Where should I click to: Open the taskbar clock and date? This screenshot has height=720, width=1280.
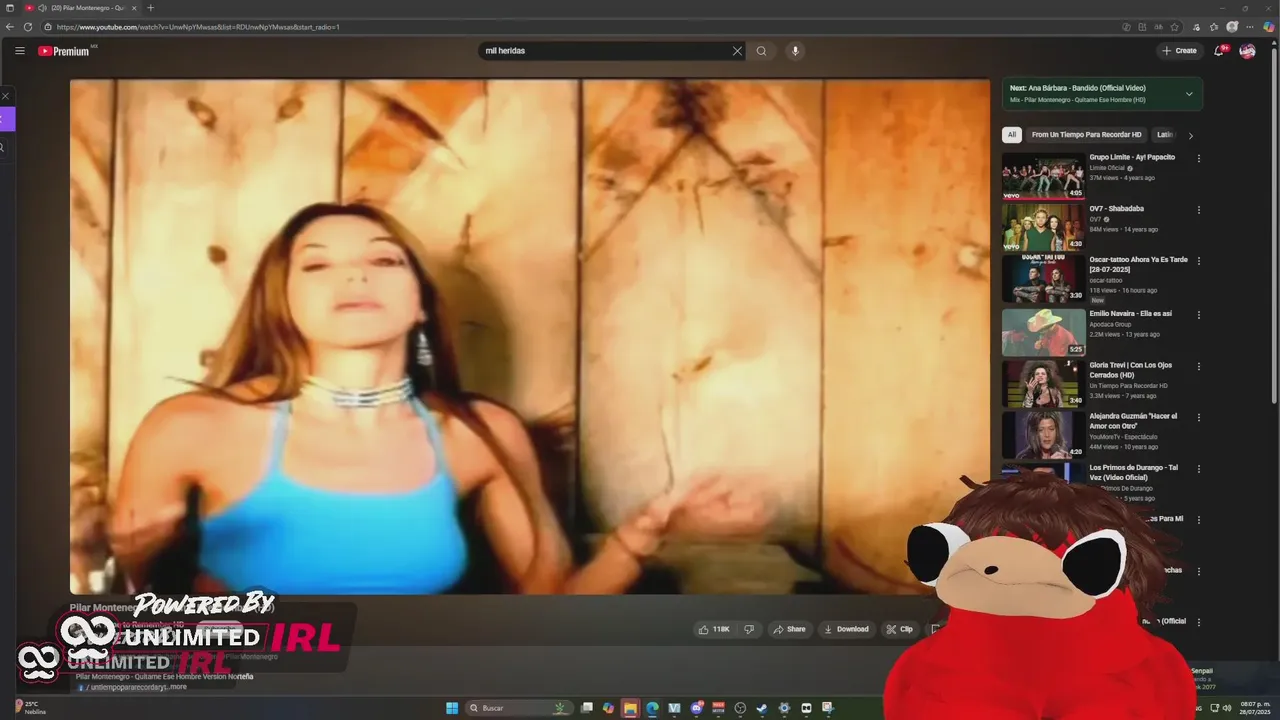(x=1255, y=708)
